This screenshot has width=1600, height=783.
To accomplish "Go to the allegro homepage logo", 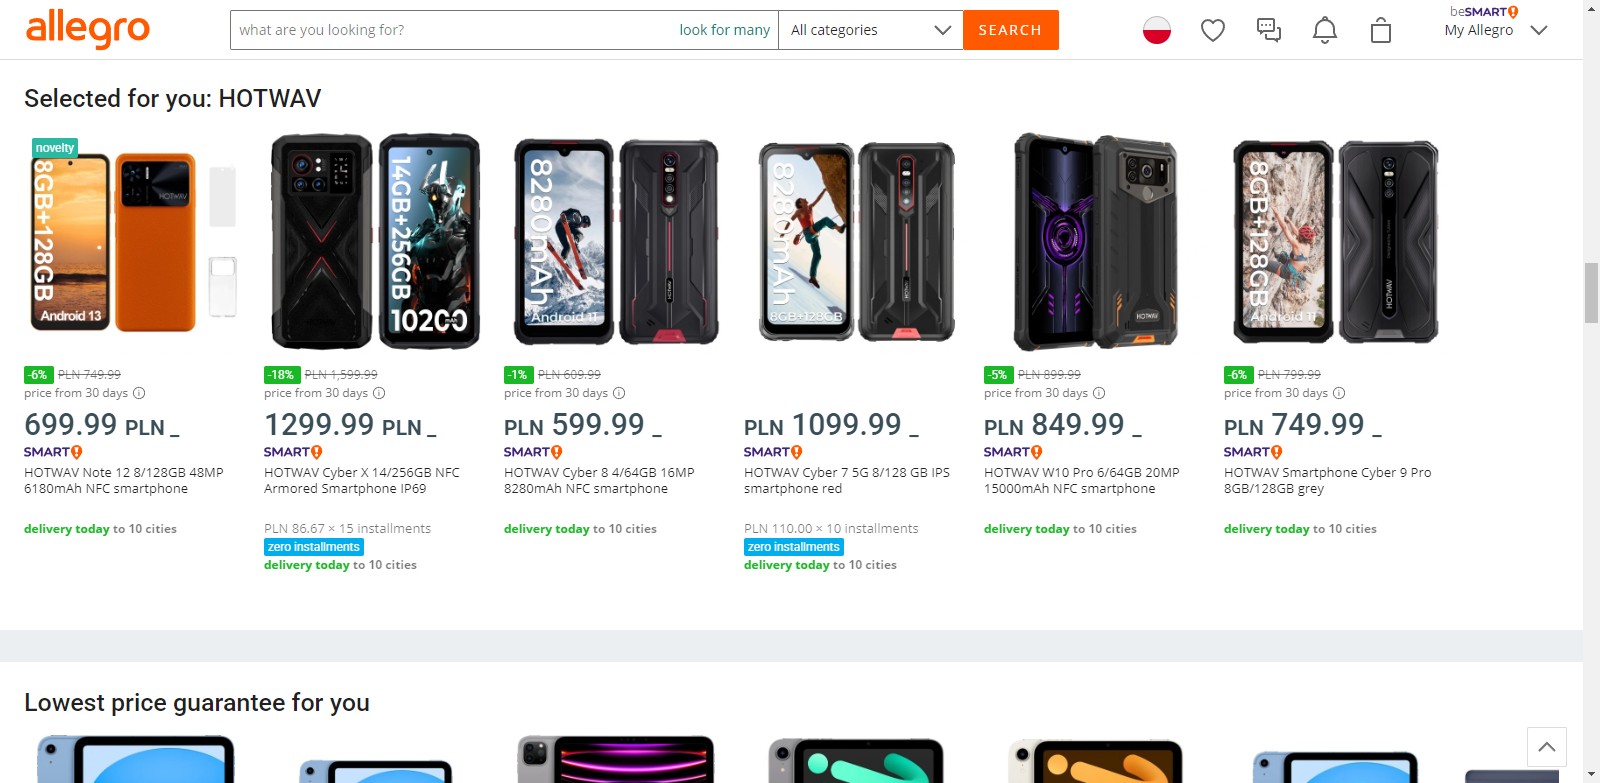I will coord(88,29).
